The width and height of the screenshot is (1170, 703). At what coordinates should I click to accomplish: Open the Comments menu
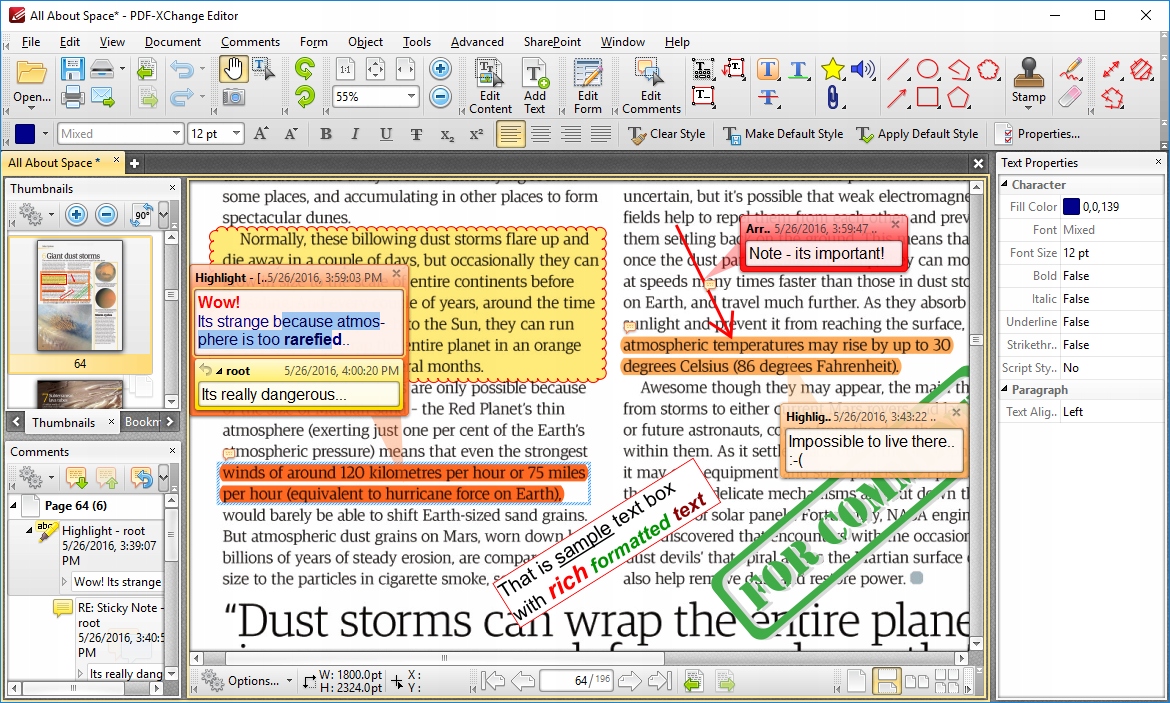pyautogui.click(x=250, y=42)
